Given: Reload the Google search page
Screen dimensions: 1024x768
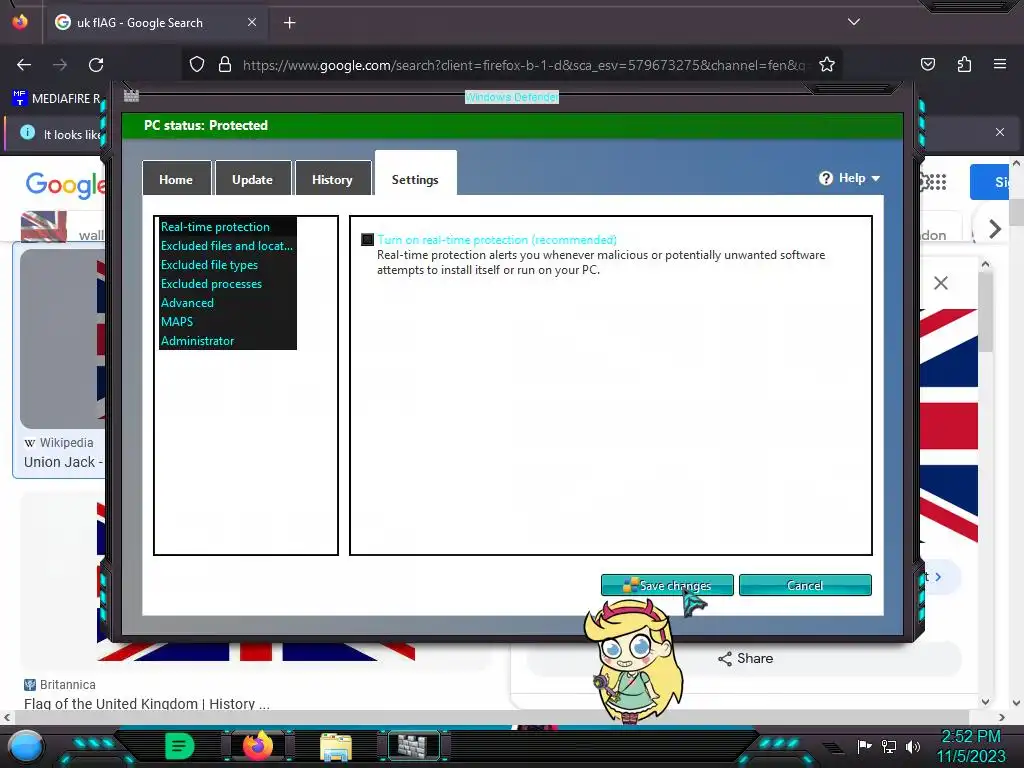Looking at the screenshot, I should (96, 65).
